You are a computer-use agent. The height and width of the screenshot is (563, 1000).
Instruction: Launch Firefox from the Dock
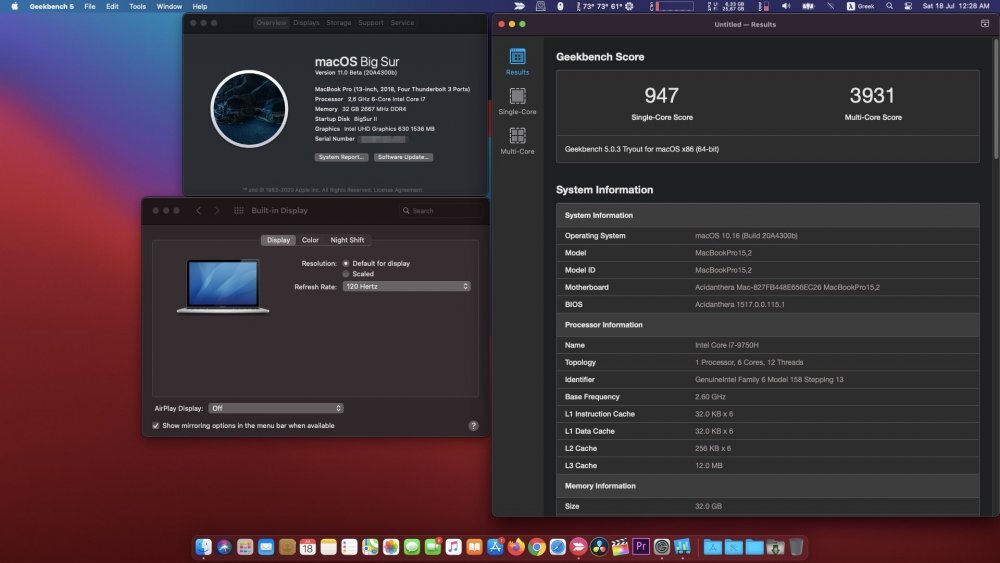[516, 547]
